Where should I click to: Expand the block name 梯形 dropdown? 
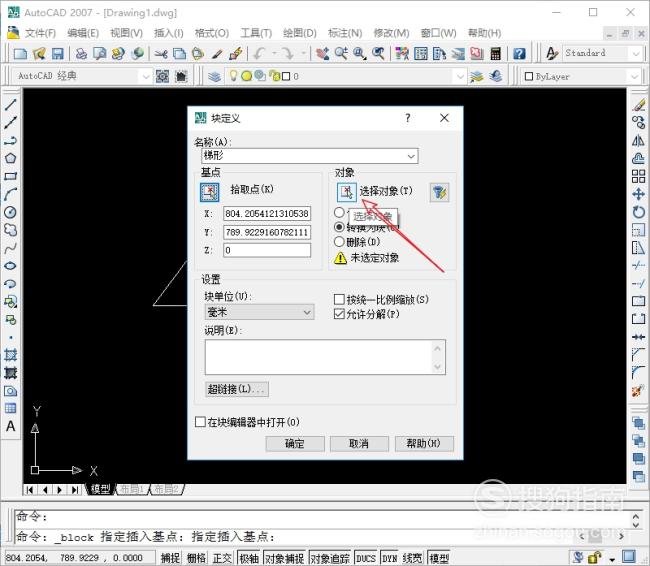411,156
